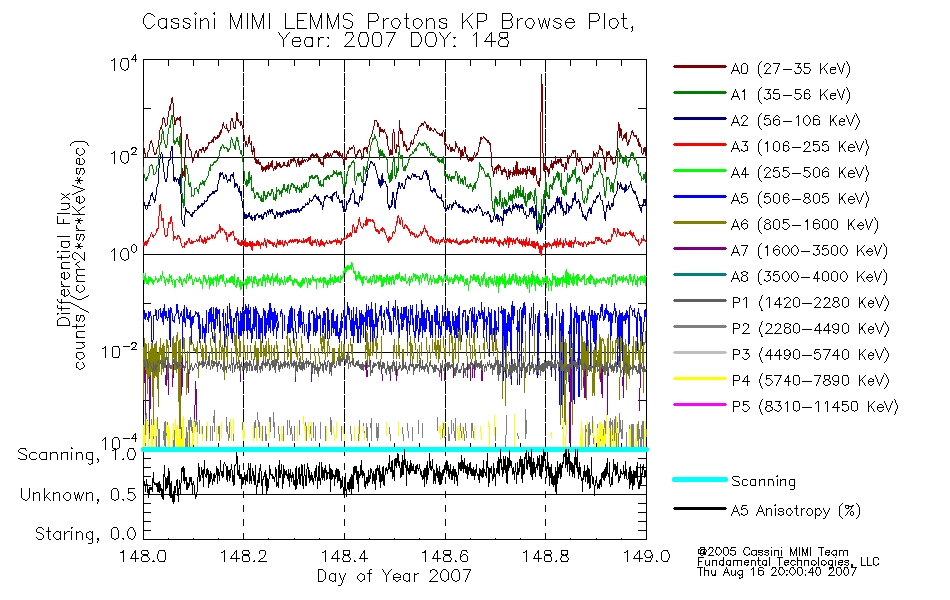
Task: Click the 10^4 y-axis tick label
Action: [124, 63]
